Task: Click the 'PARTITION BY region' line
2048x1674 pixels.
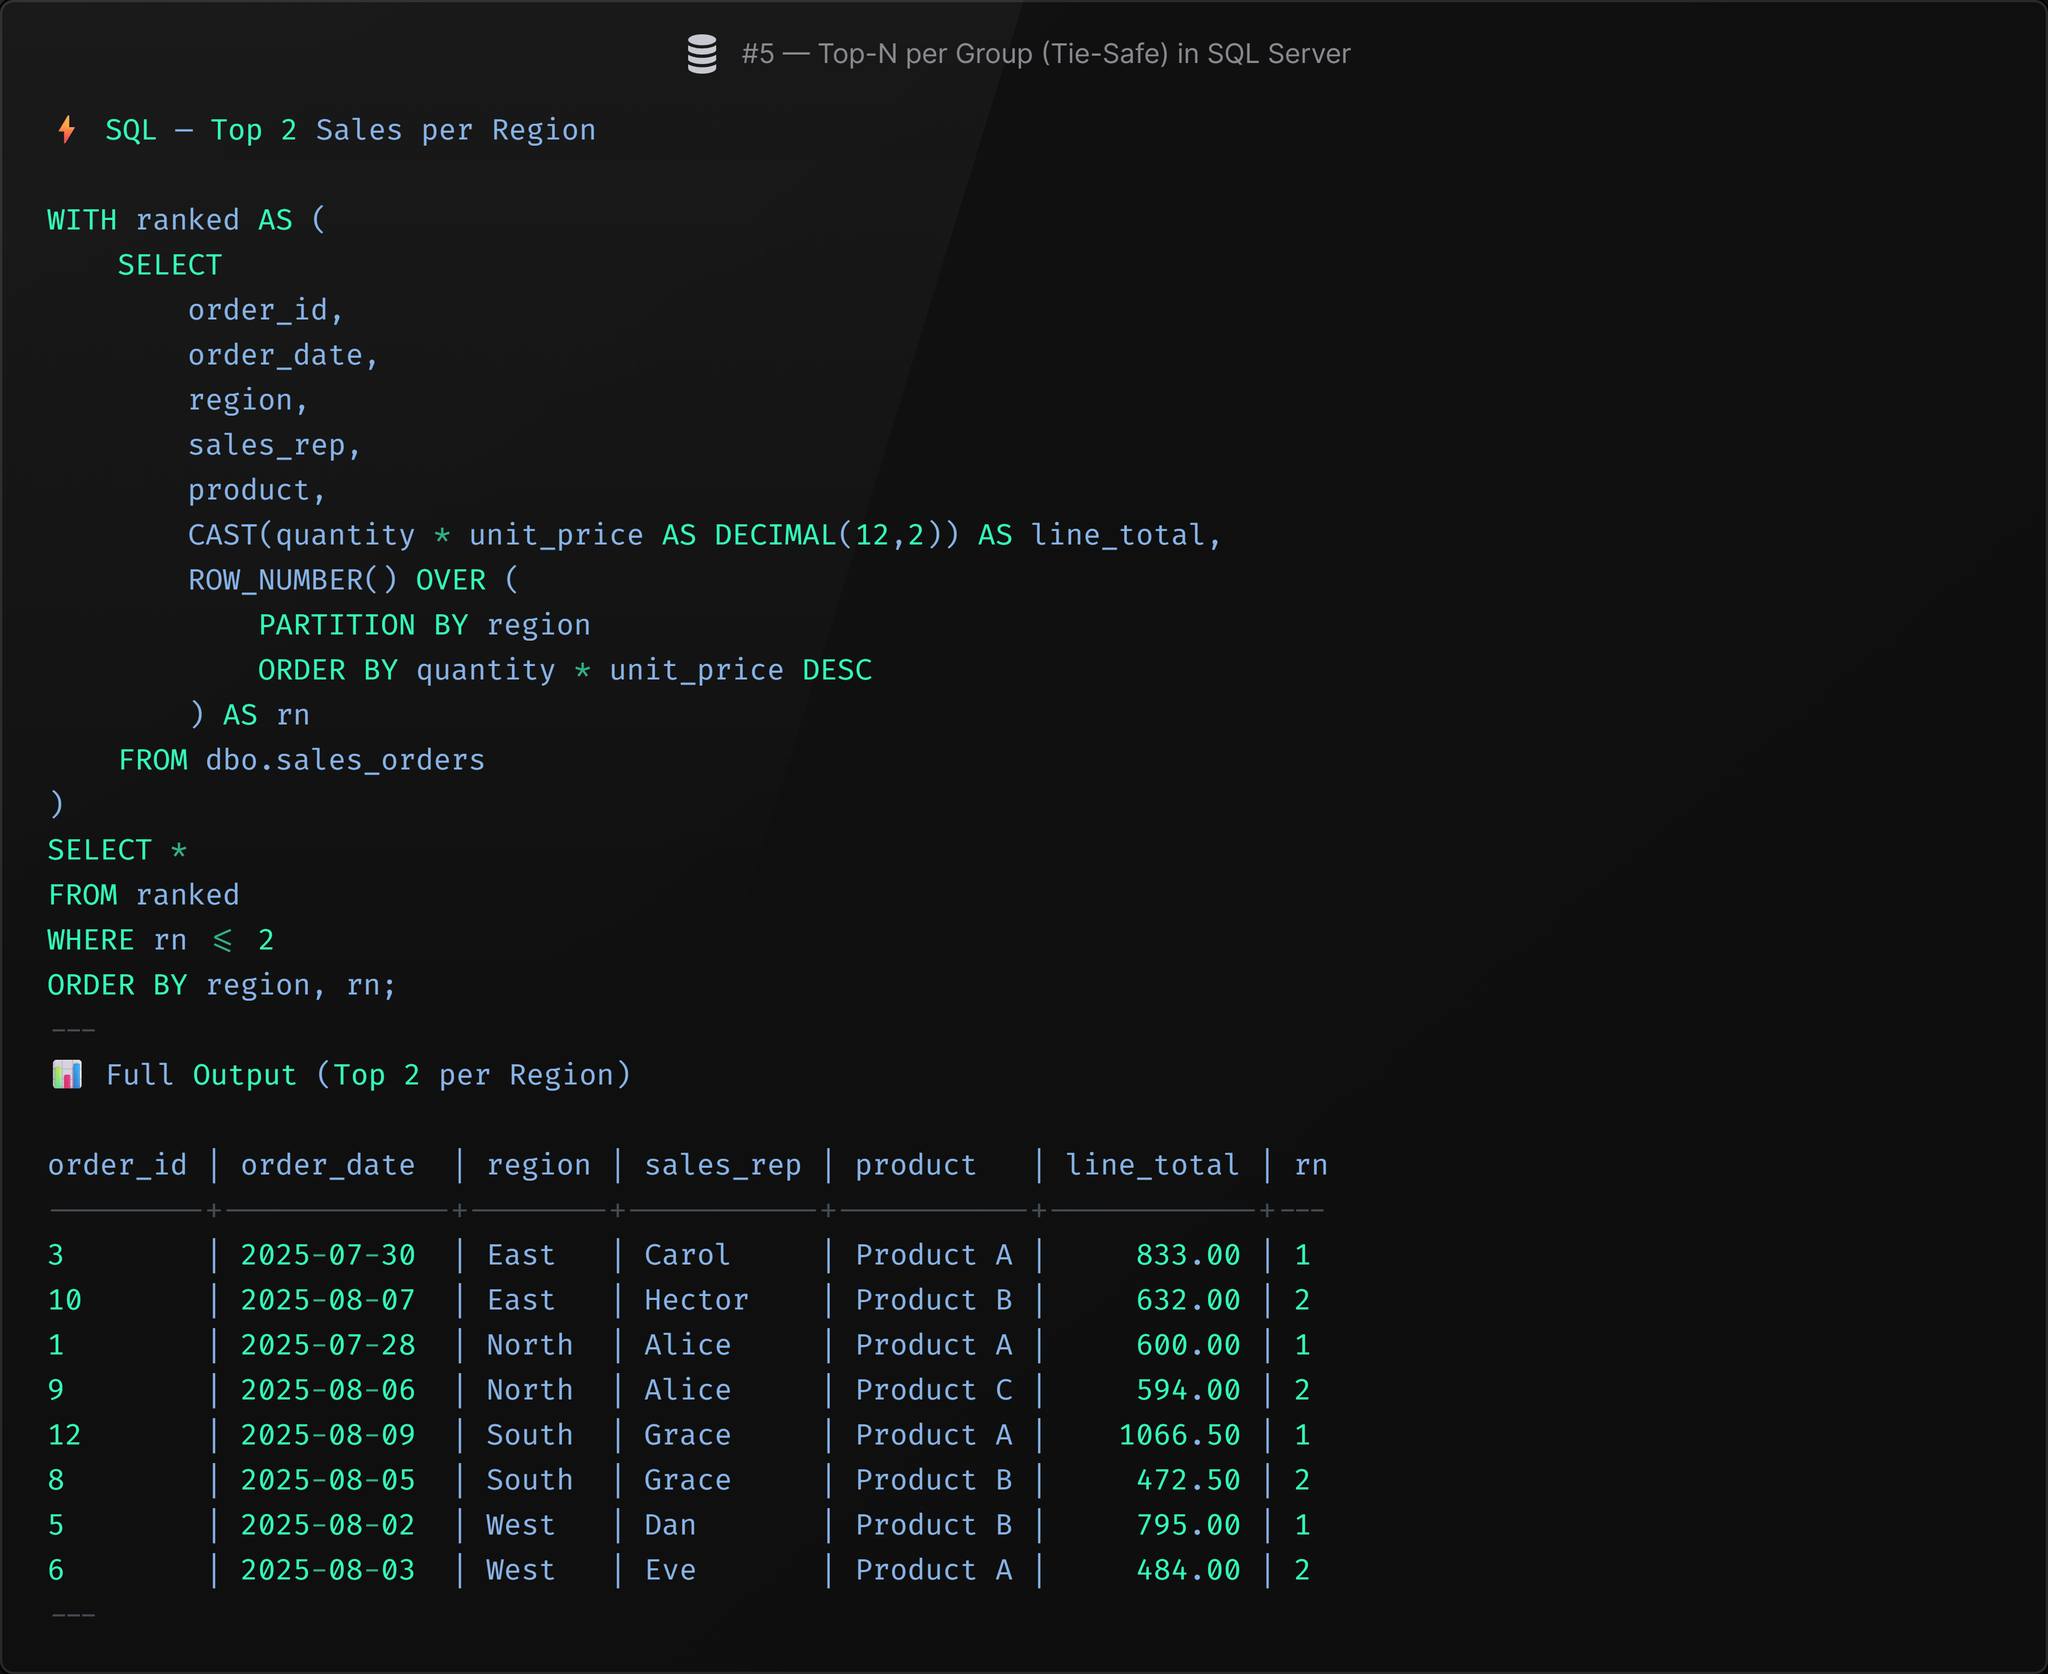Action: (425, 625)
